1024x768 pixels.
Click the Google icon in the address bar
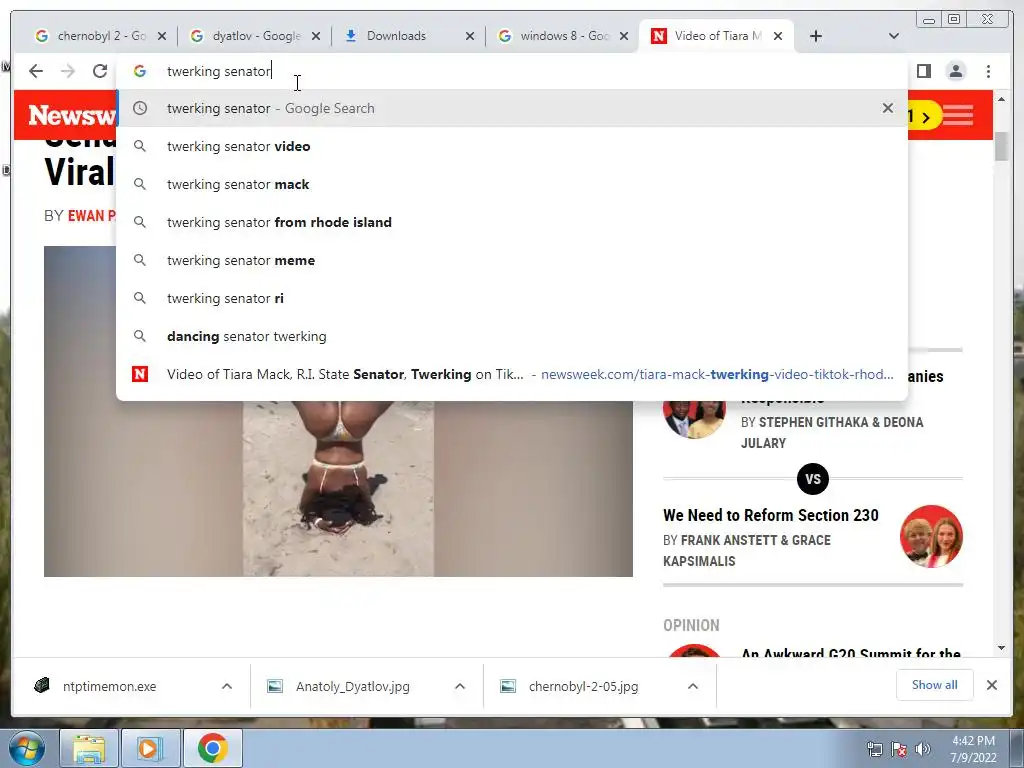140,71
